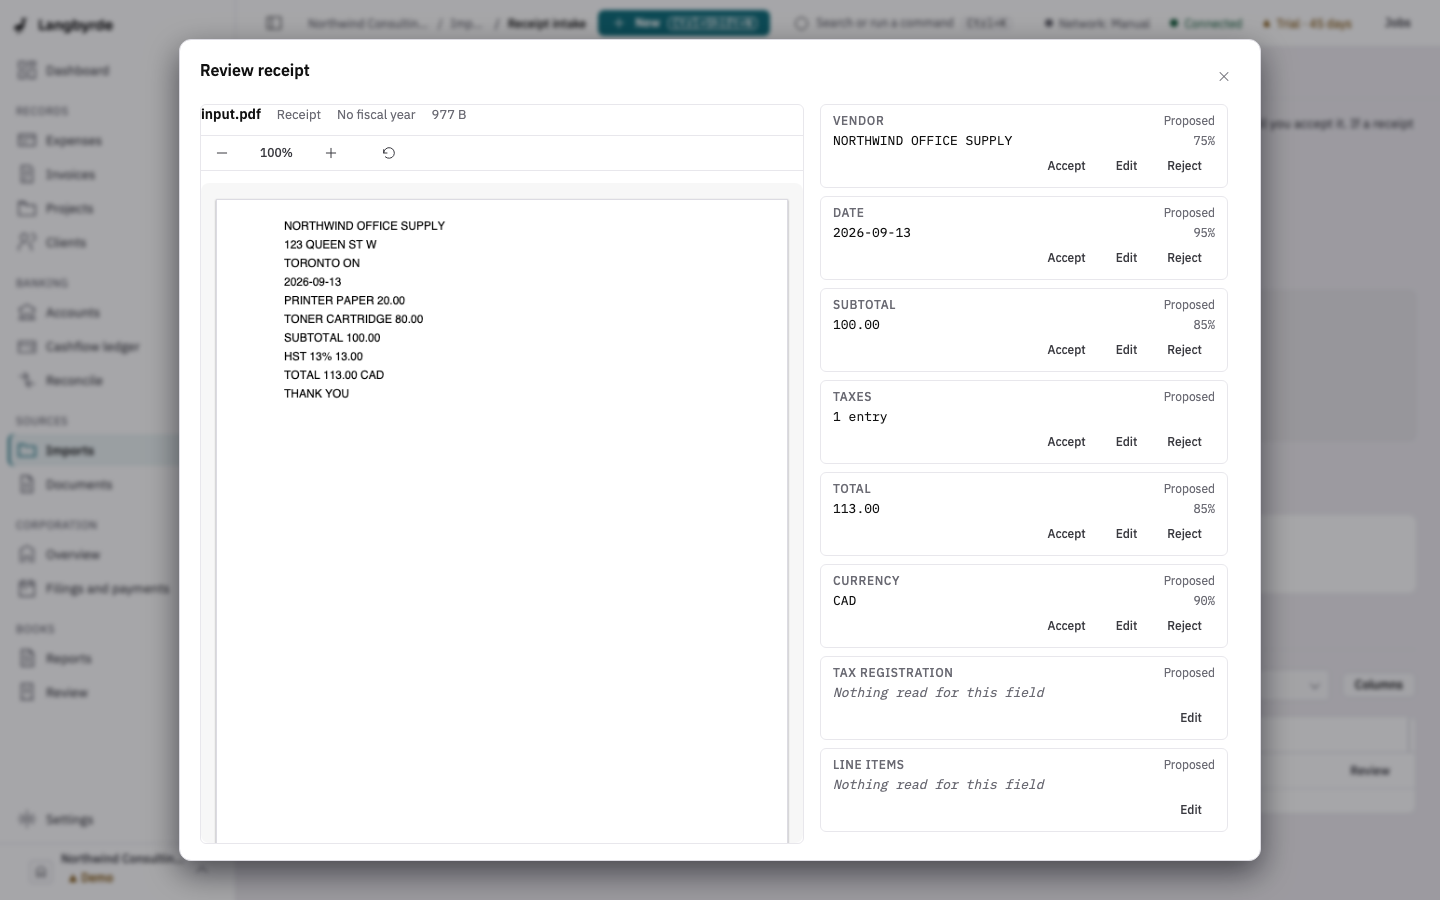Accept the proposed Vendor value
The height and width of the screenshot is (900, 1440).
(x=1066, y=166)
